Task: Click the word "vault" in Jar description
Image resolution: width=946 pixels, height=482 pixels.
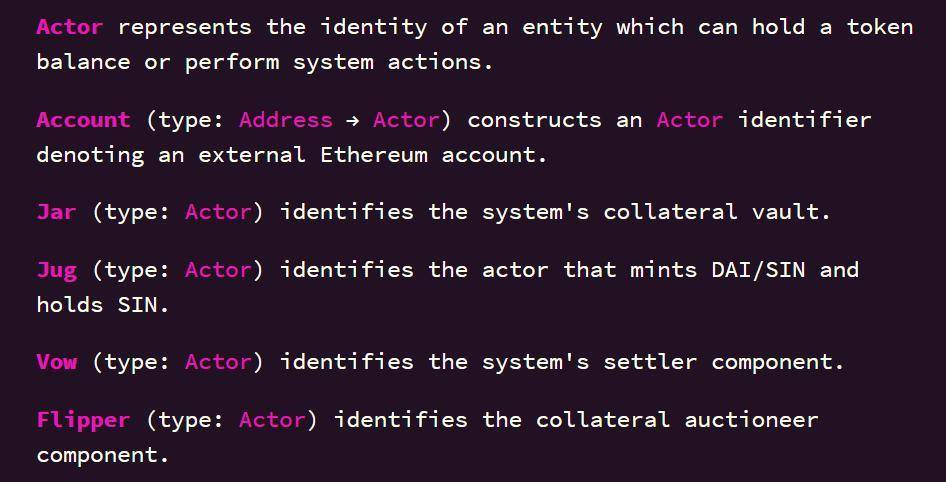Action: coord(790,212)
